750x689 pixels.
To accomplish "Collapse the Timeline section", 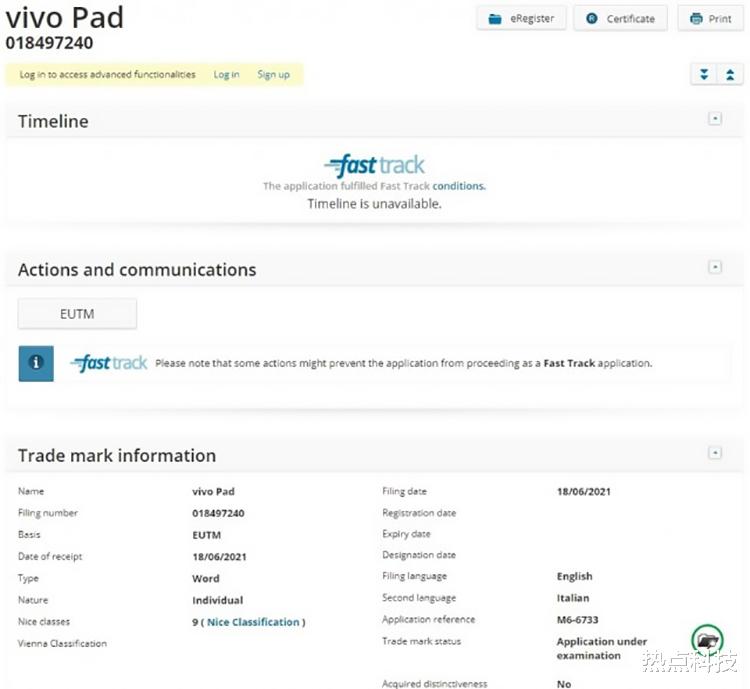I will click(715, 119).
